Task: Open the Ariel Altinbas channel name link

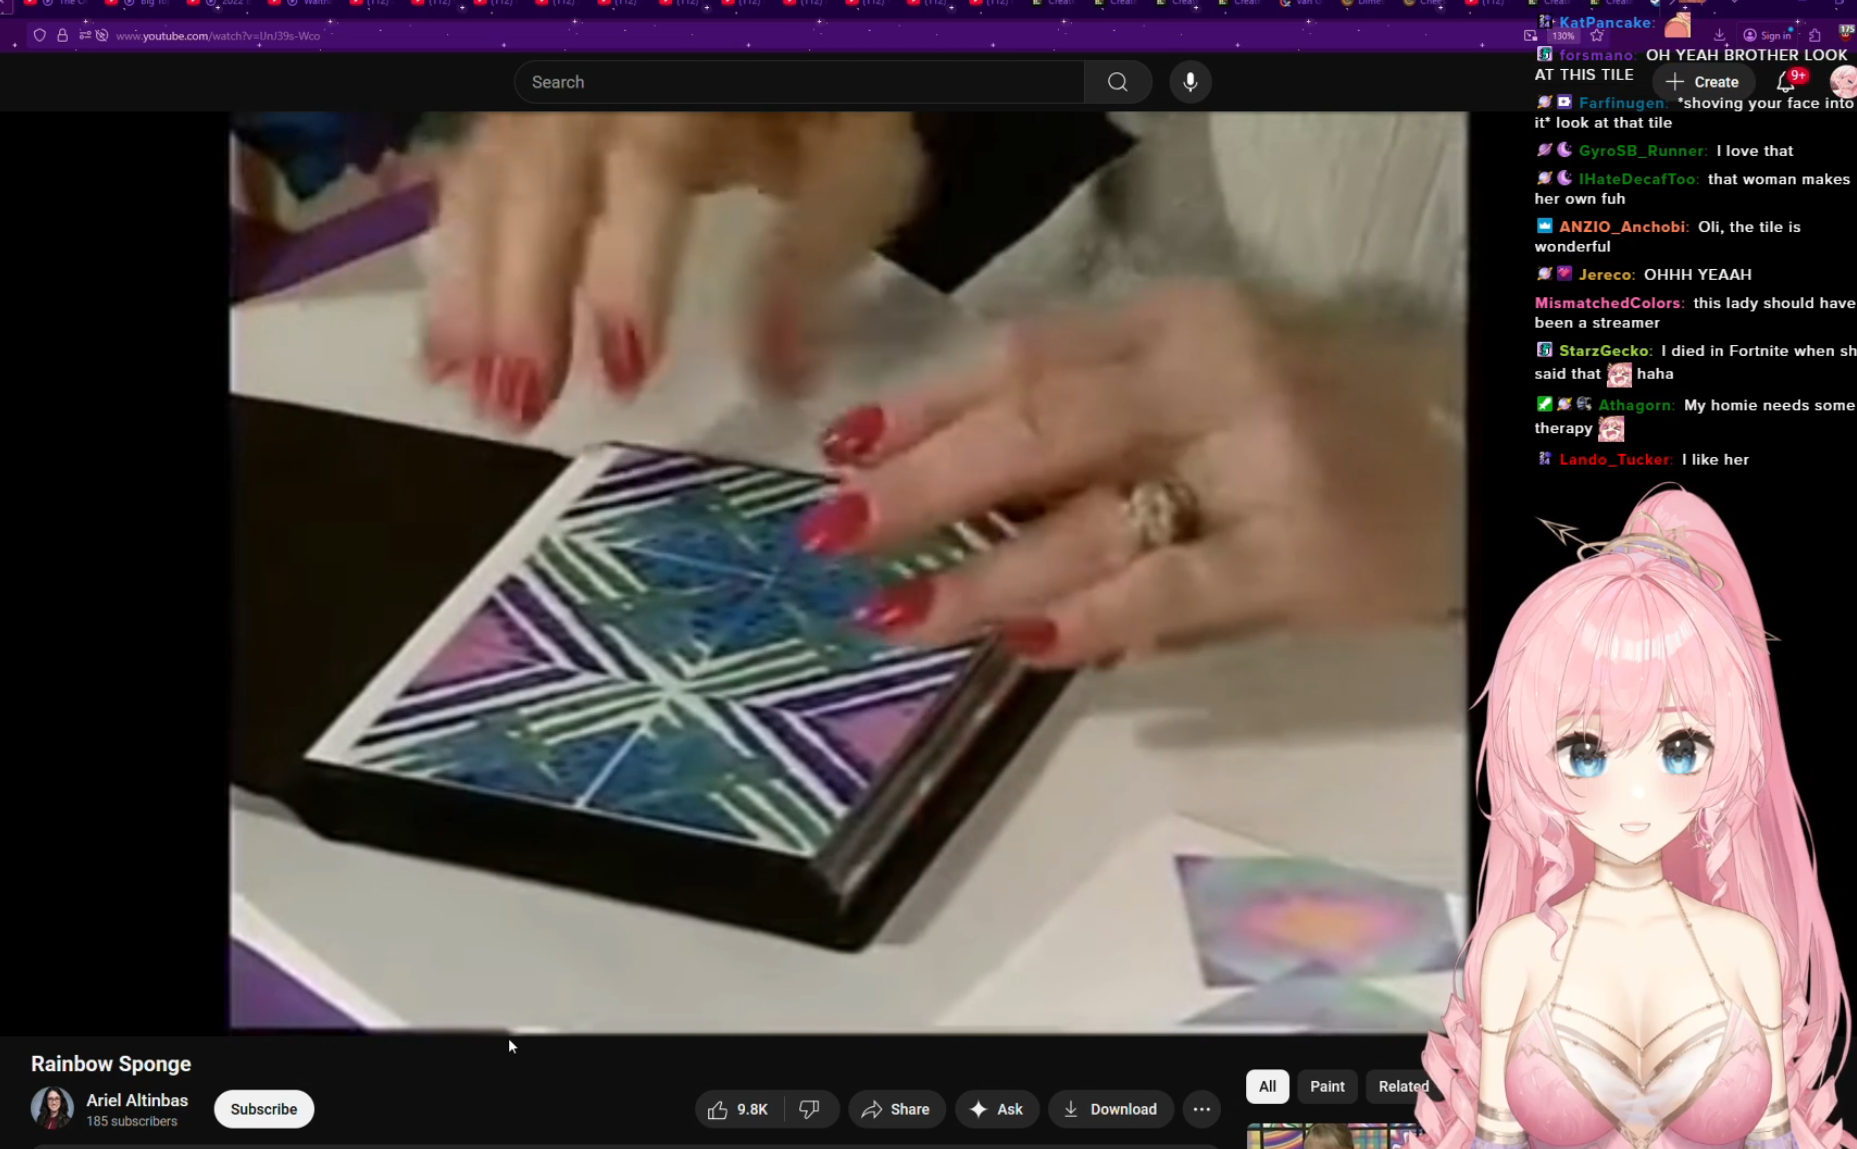Action: (137, 1100)
